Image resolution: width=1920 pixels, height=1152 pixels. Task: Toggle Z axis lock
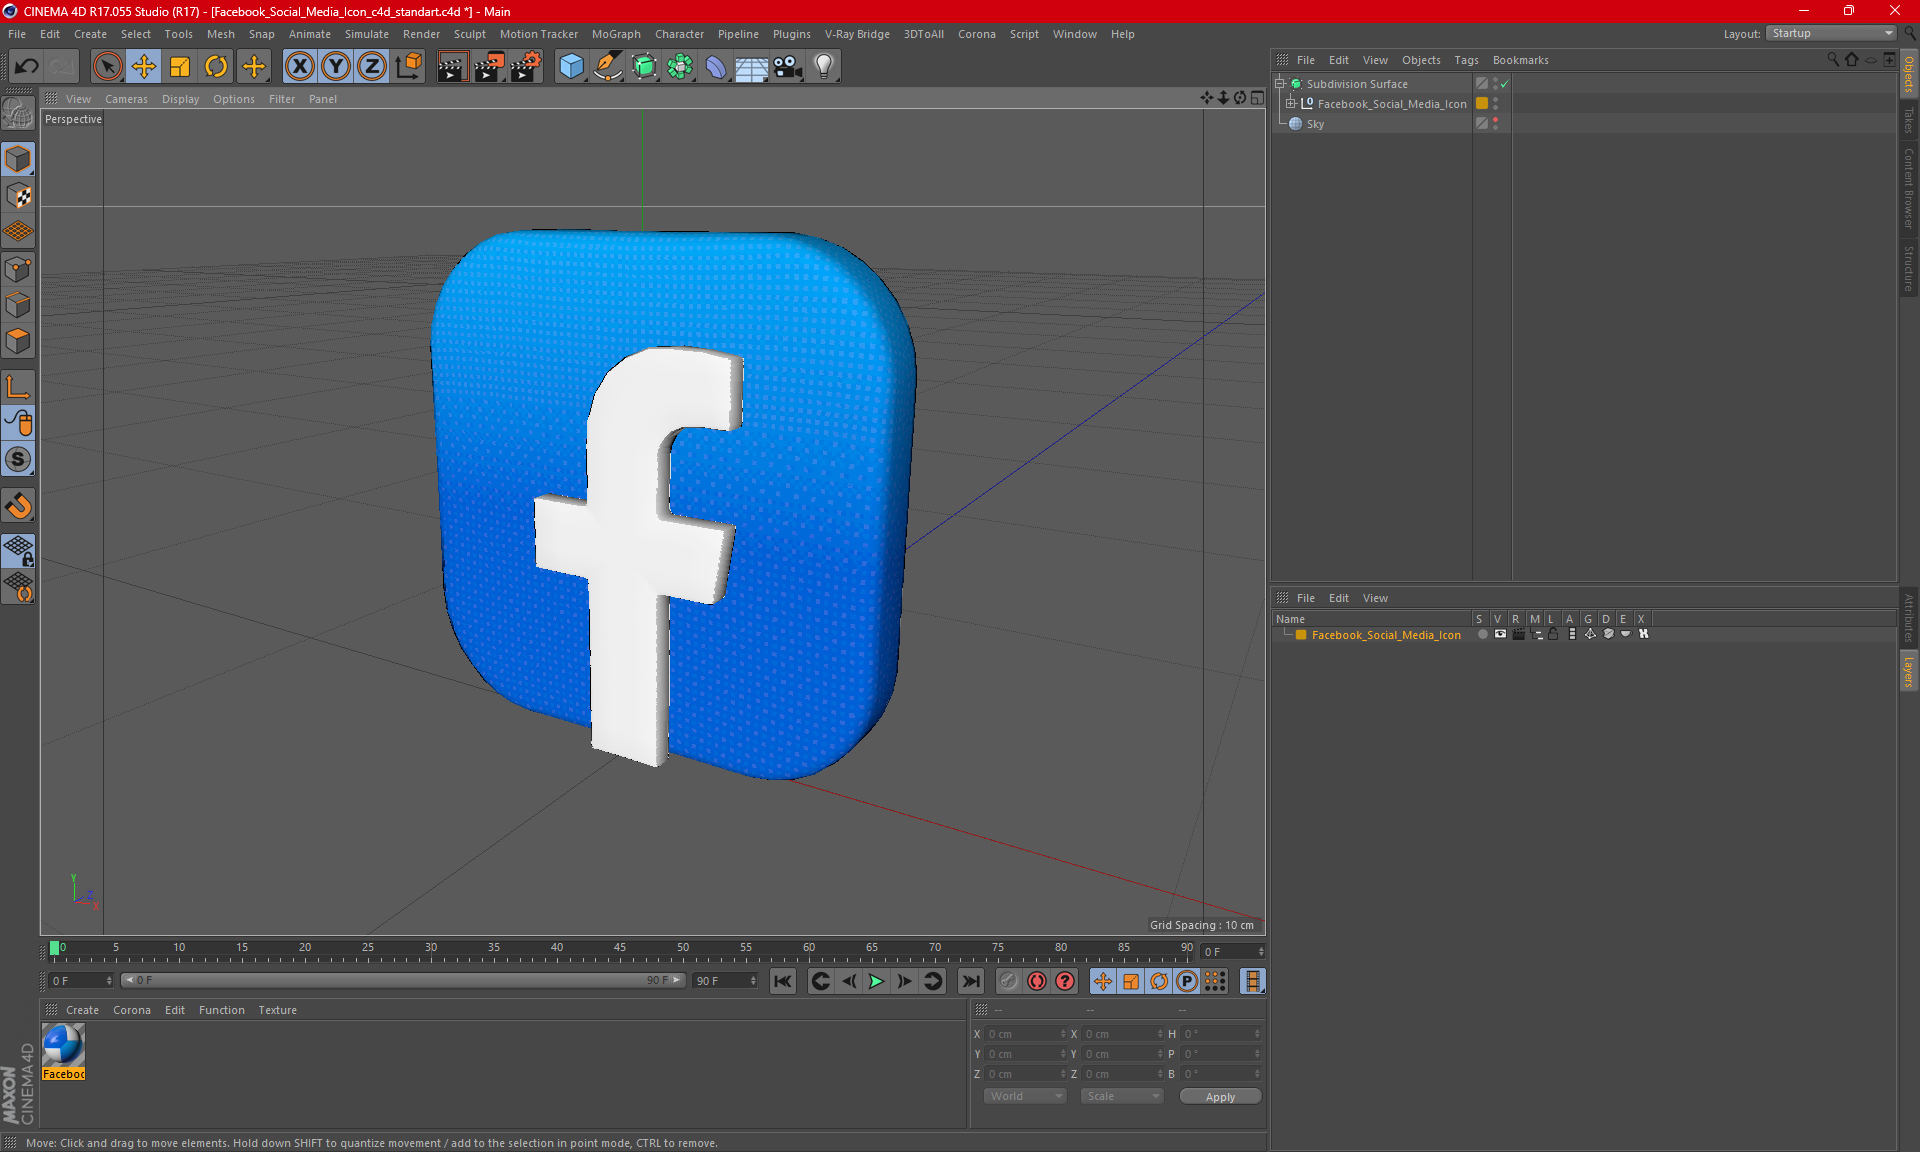[372, 66]
